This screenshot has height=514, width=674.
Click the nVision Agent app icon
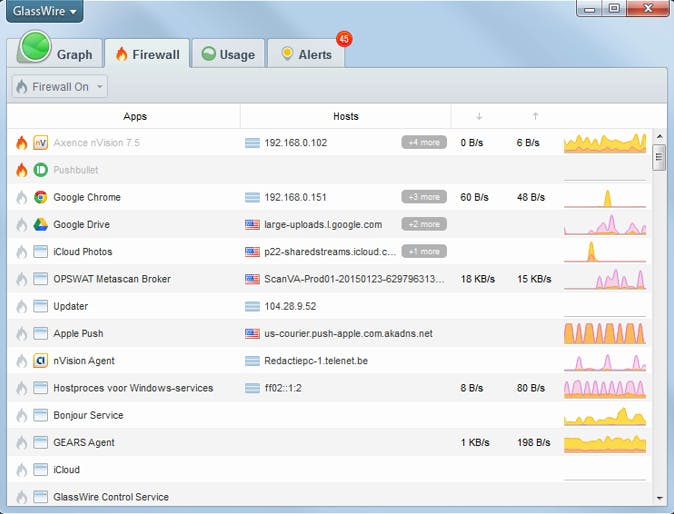40,361
